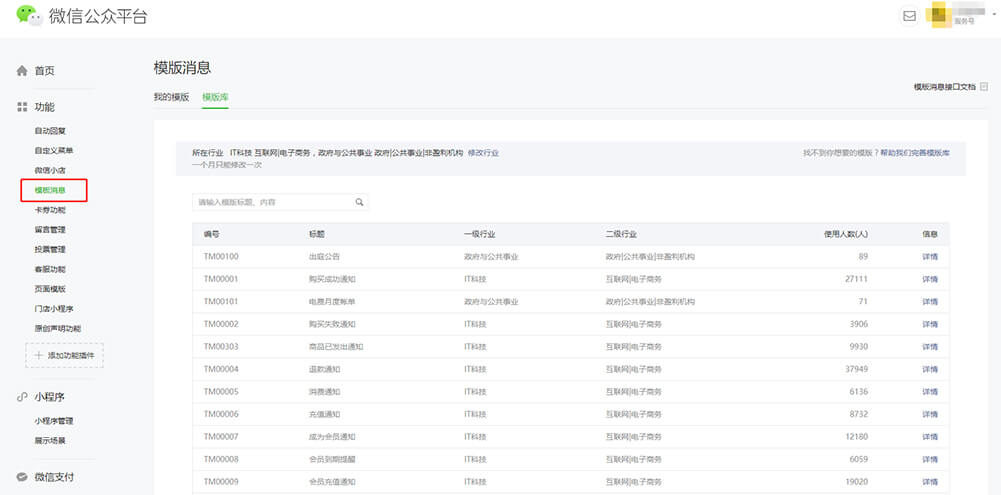Viewport: 1001px width, 495px height.
Task: Open 自动回复 in the sidebar
Action: pyautogui.click(x=50, y=131)
